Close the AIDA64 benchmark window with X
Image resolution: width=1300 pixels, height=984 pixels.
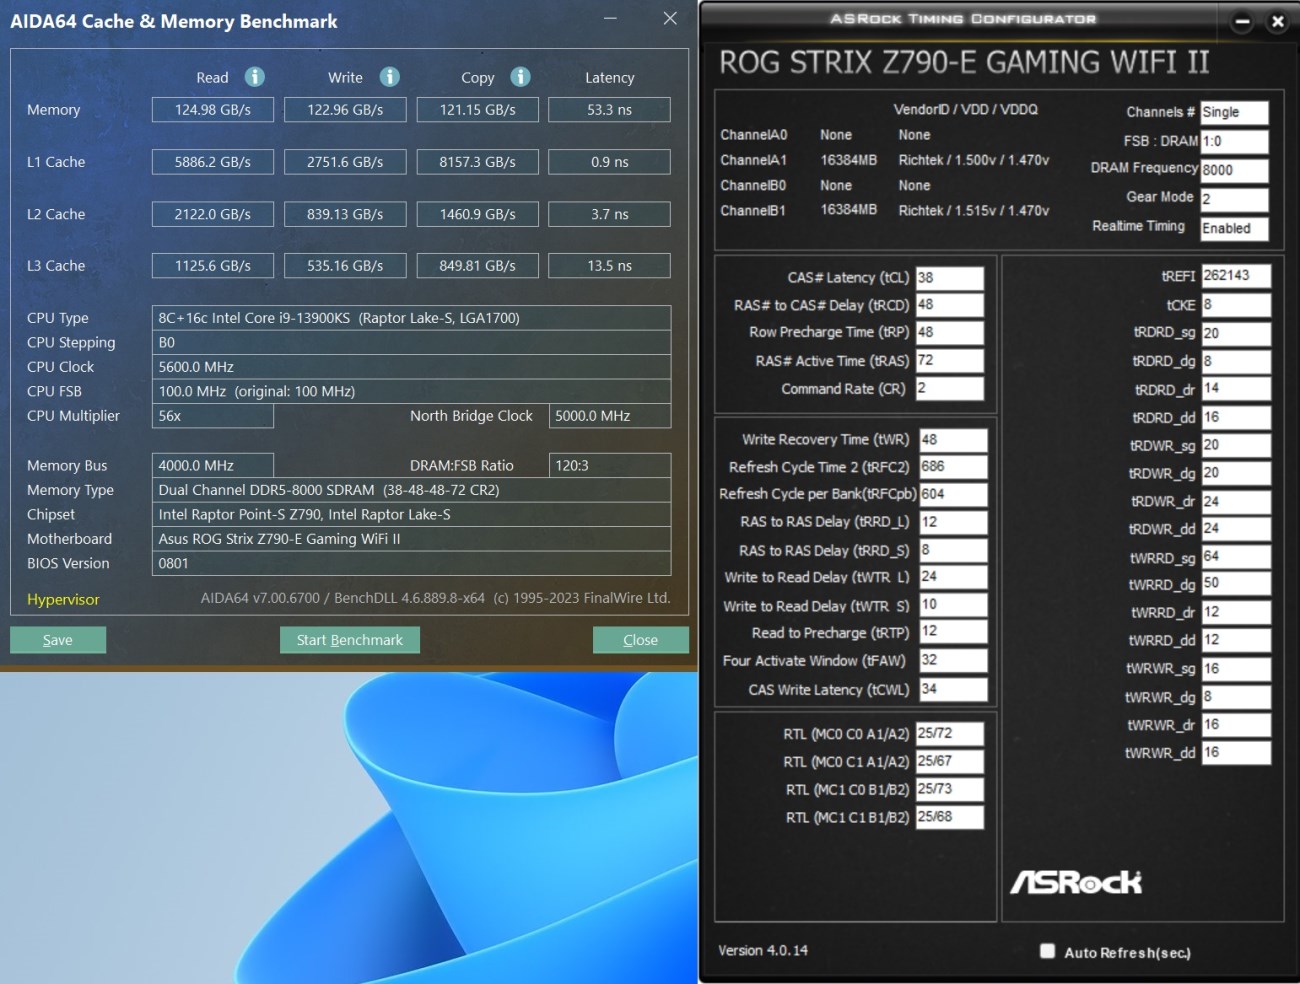tap(670, 18)
